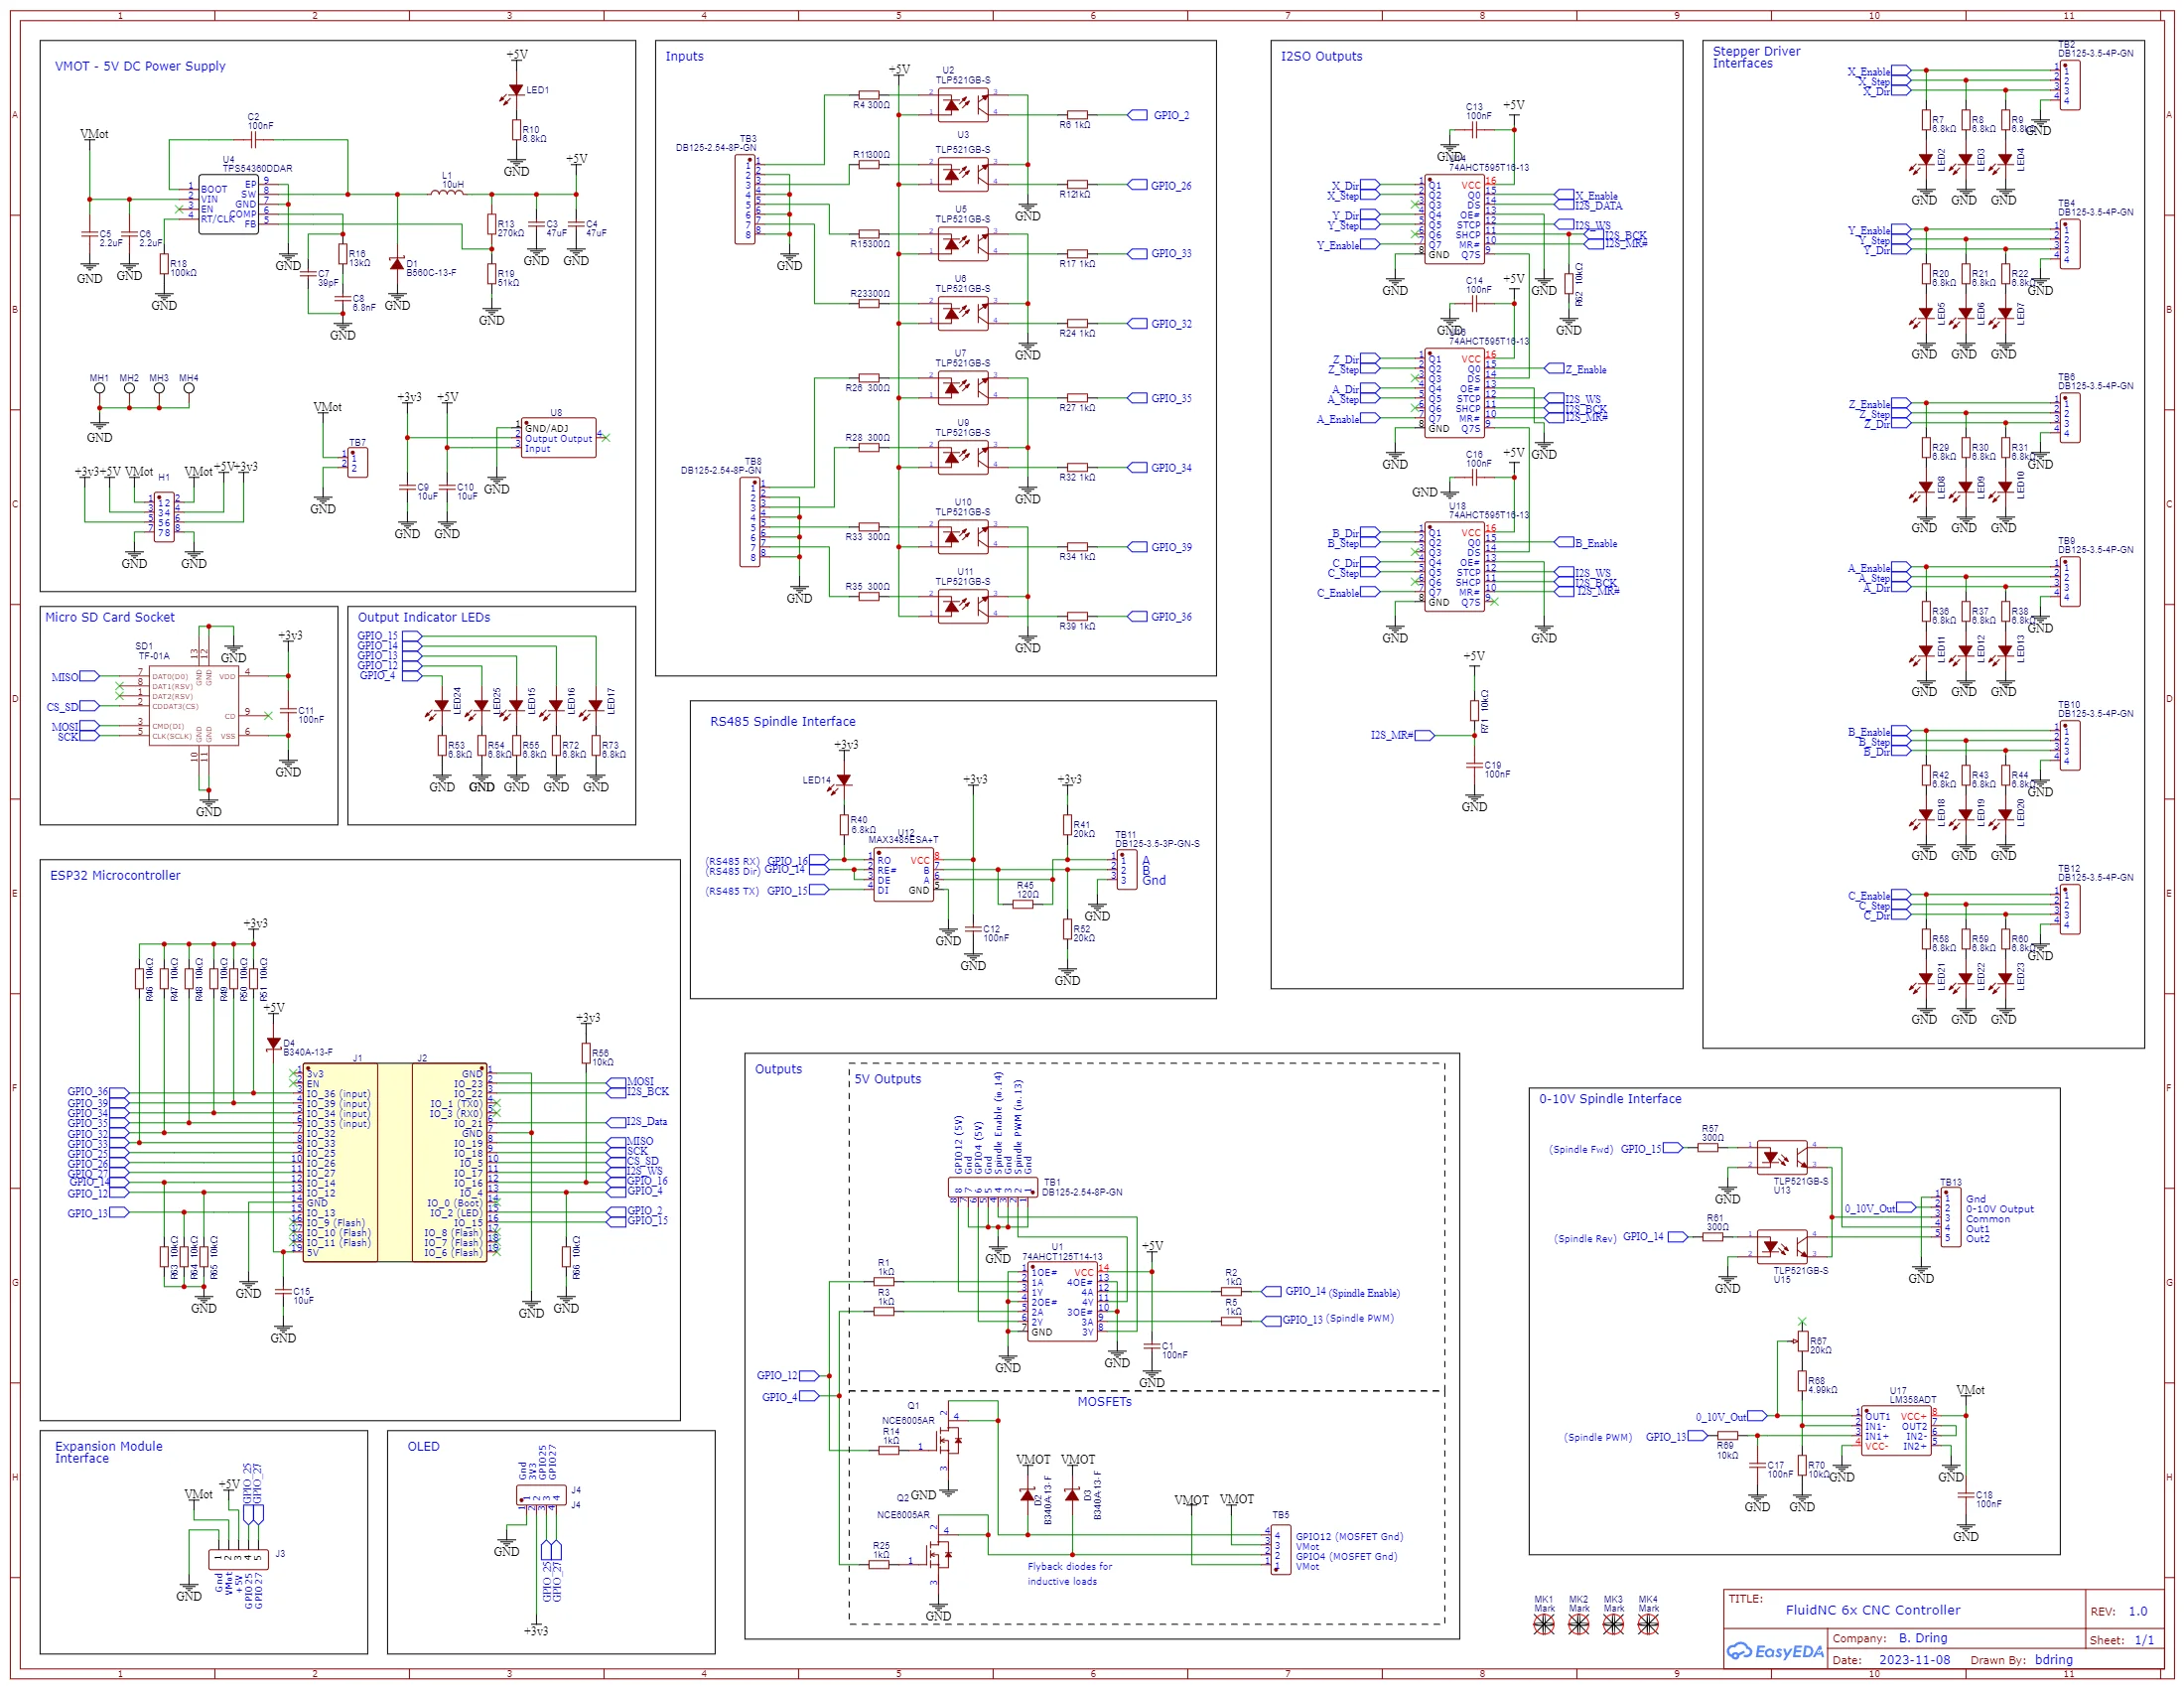Select the Q1 NCE6005AR MOSFET
This screenshot has width=2184, height=1689.
coord(947,1441)
